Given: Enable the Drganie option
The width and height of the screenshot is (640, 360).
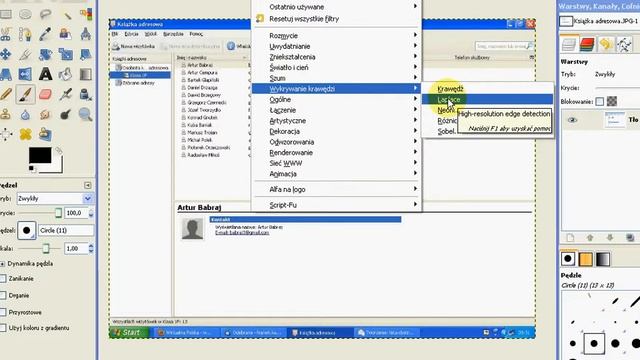Looking at the screenshot, I should 3,295.
